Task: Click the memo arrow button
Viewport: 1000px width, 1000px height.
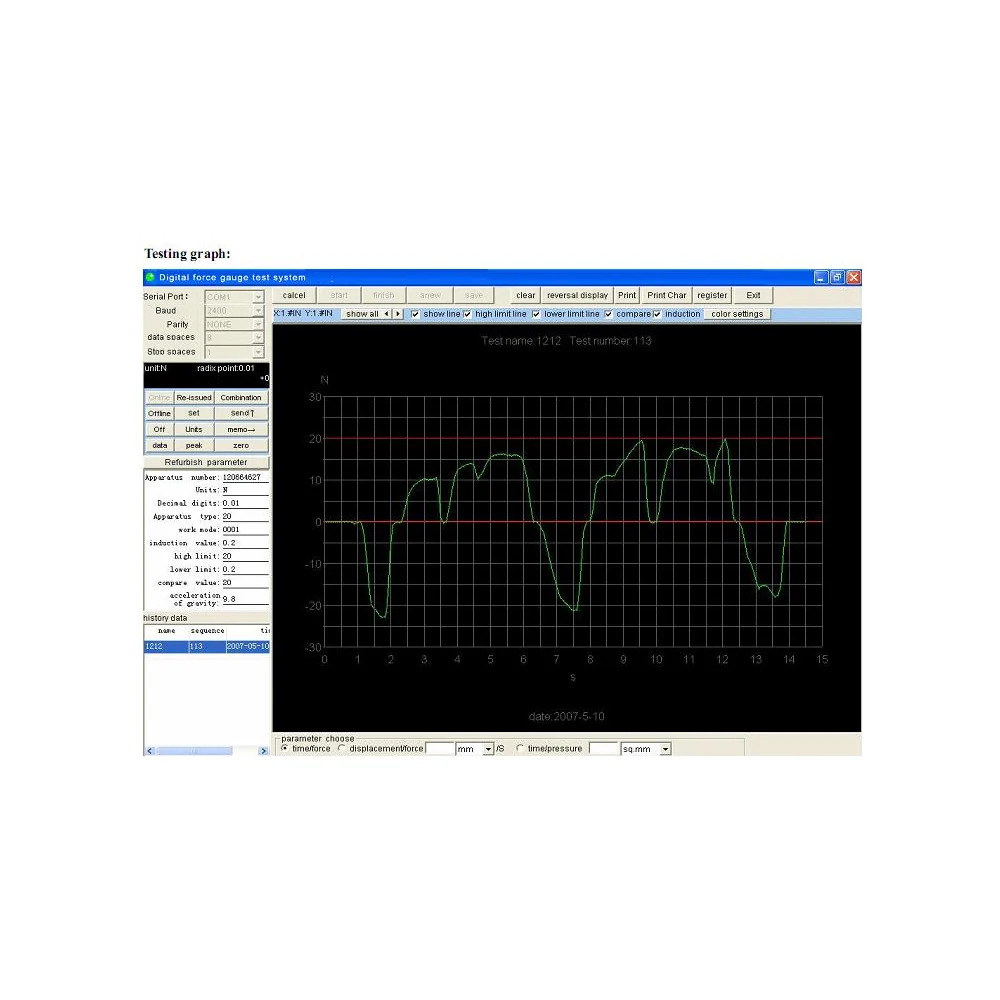Action: [x=241, y=429]
